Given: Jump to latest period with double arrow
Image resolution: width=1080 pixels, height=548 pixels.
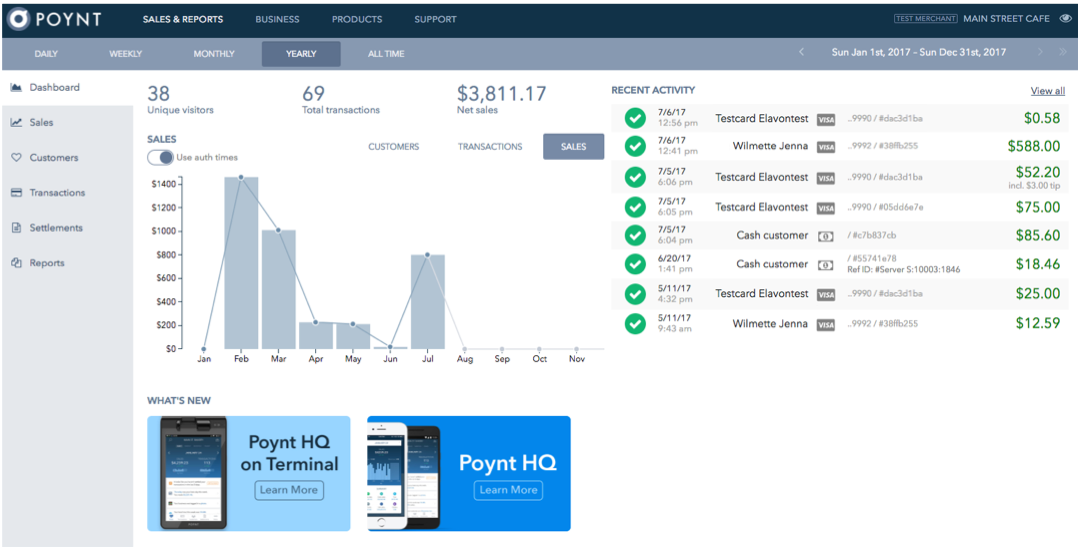Looking at the screenshot, I should [1062, 52].
